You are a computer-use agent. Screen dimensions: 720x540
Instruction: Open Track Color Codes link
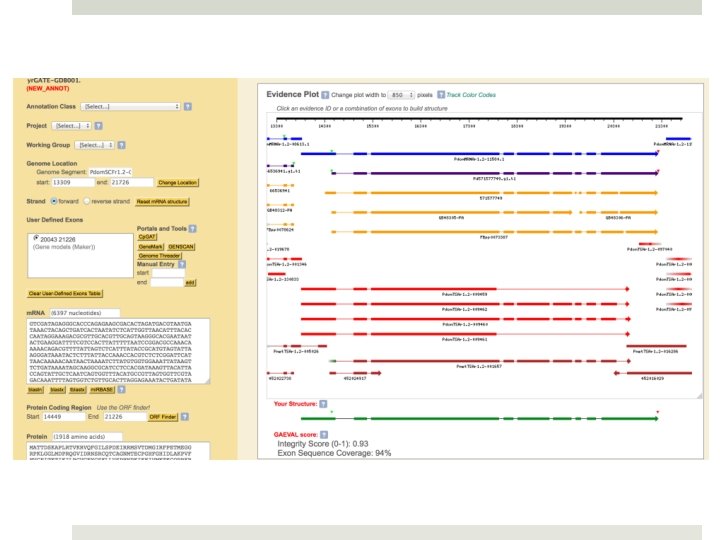pos(471,95)
